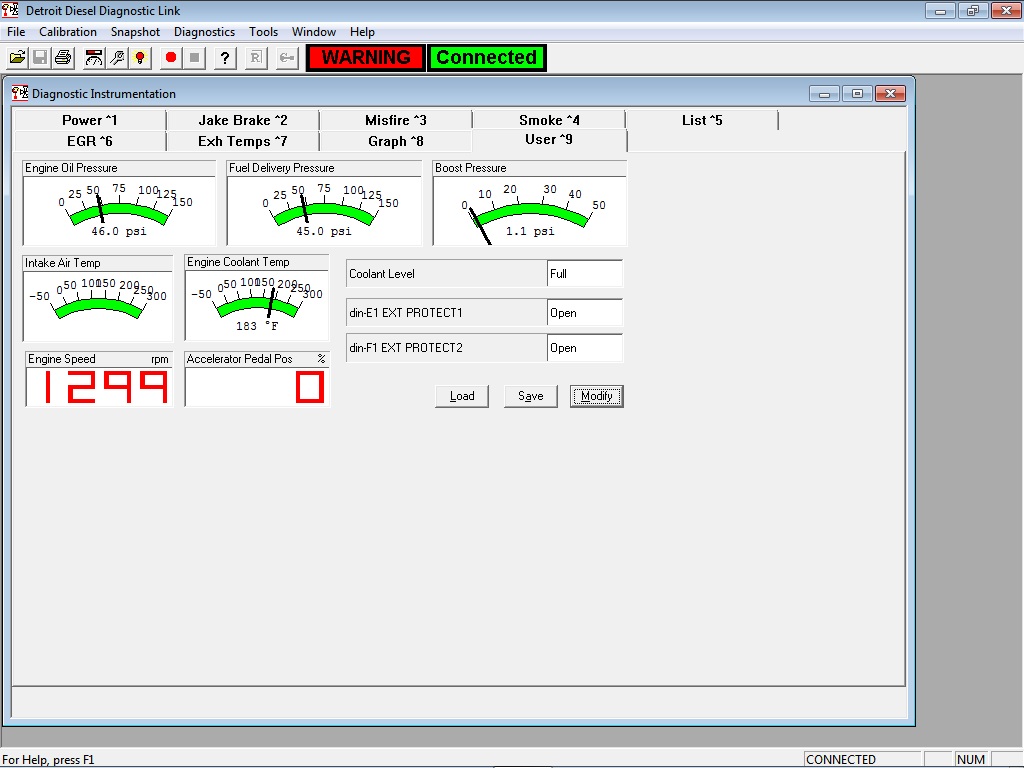This screenshot has height=768, width=1024.
Task: Open the din-E1 EXT PROTECT1 value field
Action: [x=585, y=312]
